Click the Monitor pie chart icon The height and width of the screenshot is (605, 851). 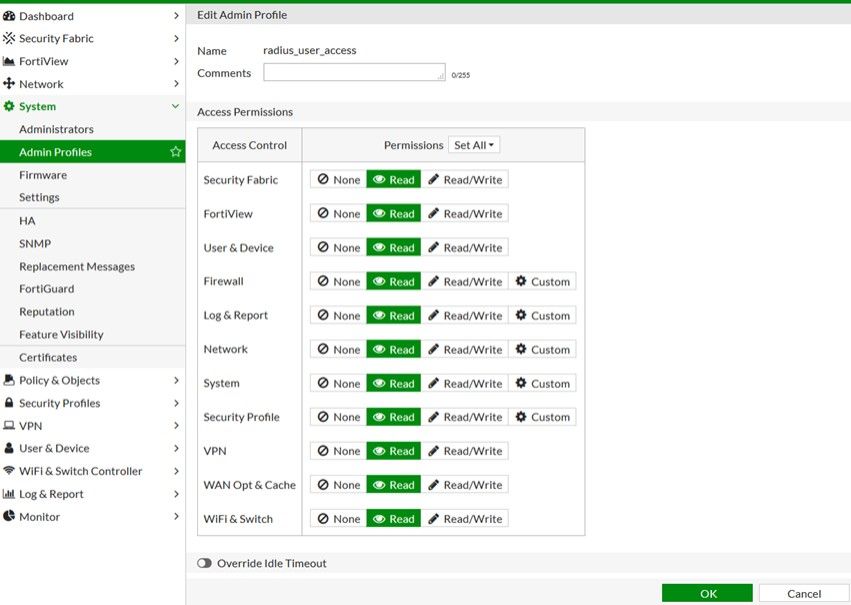[x=9, y=516]
